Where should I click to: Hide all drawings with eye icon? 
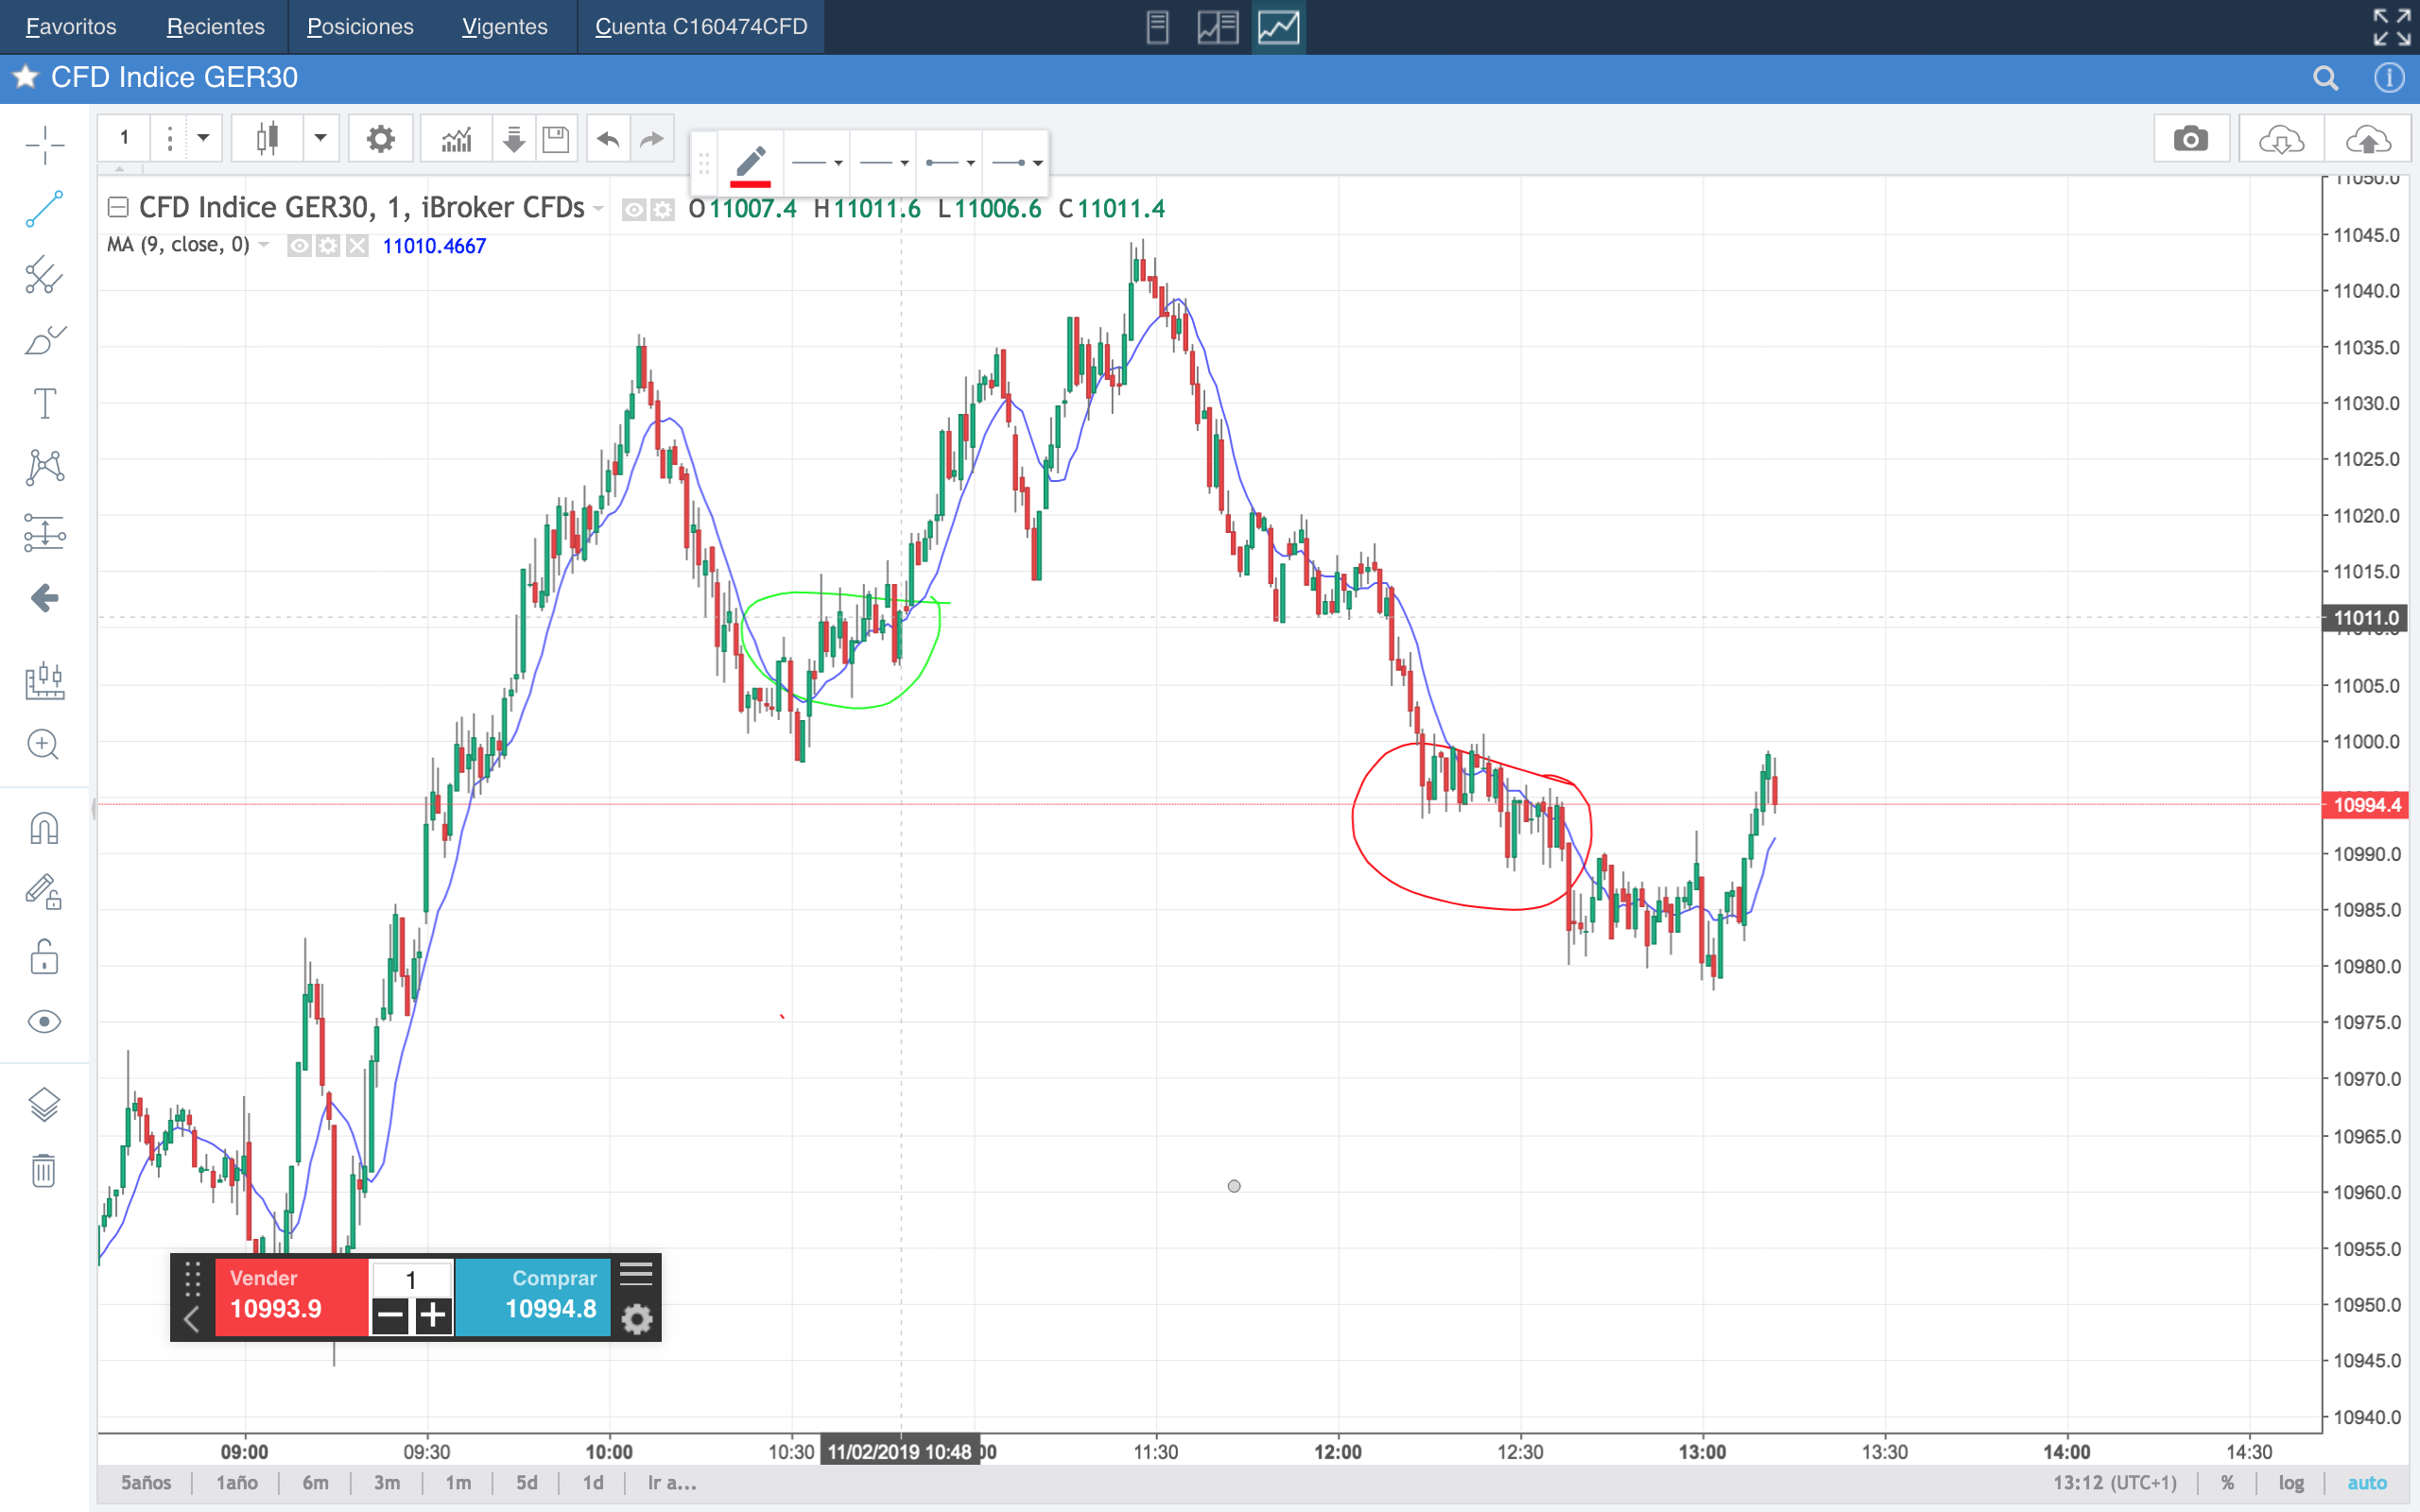point(44,1021)
